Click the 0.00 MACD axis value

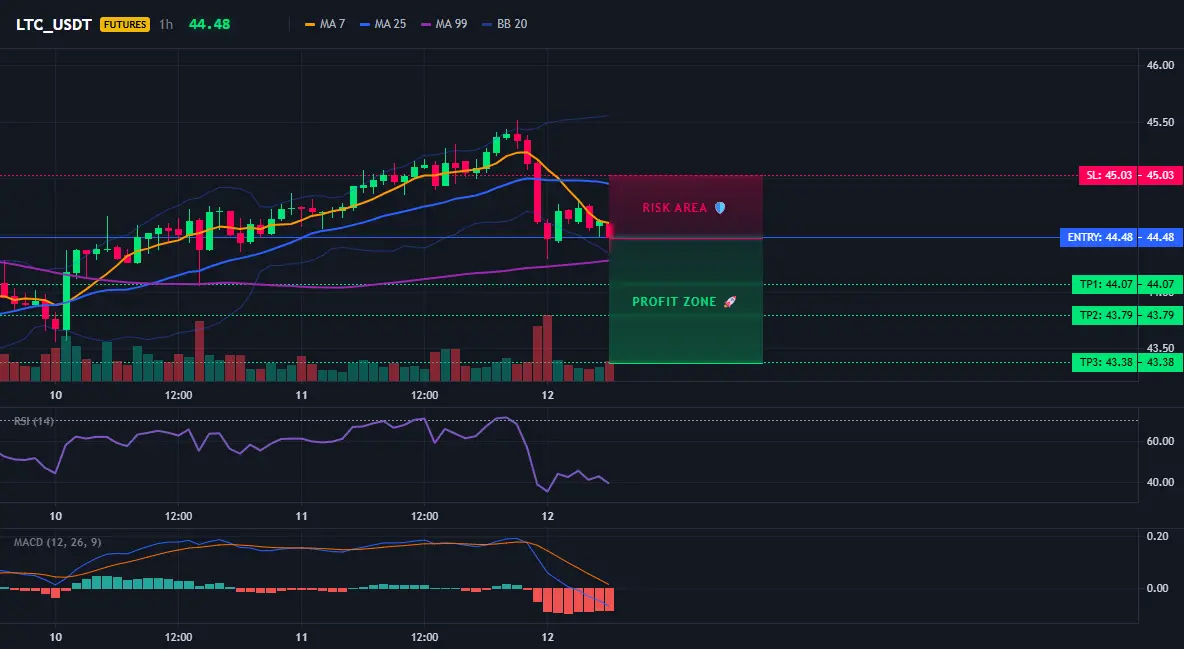(x=1158, y=588)
